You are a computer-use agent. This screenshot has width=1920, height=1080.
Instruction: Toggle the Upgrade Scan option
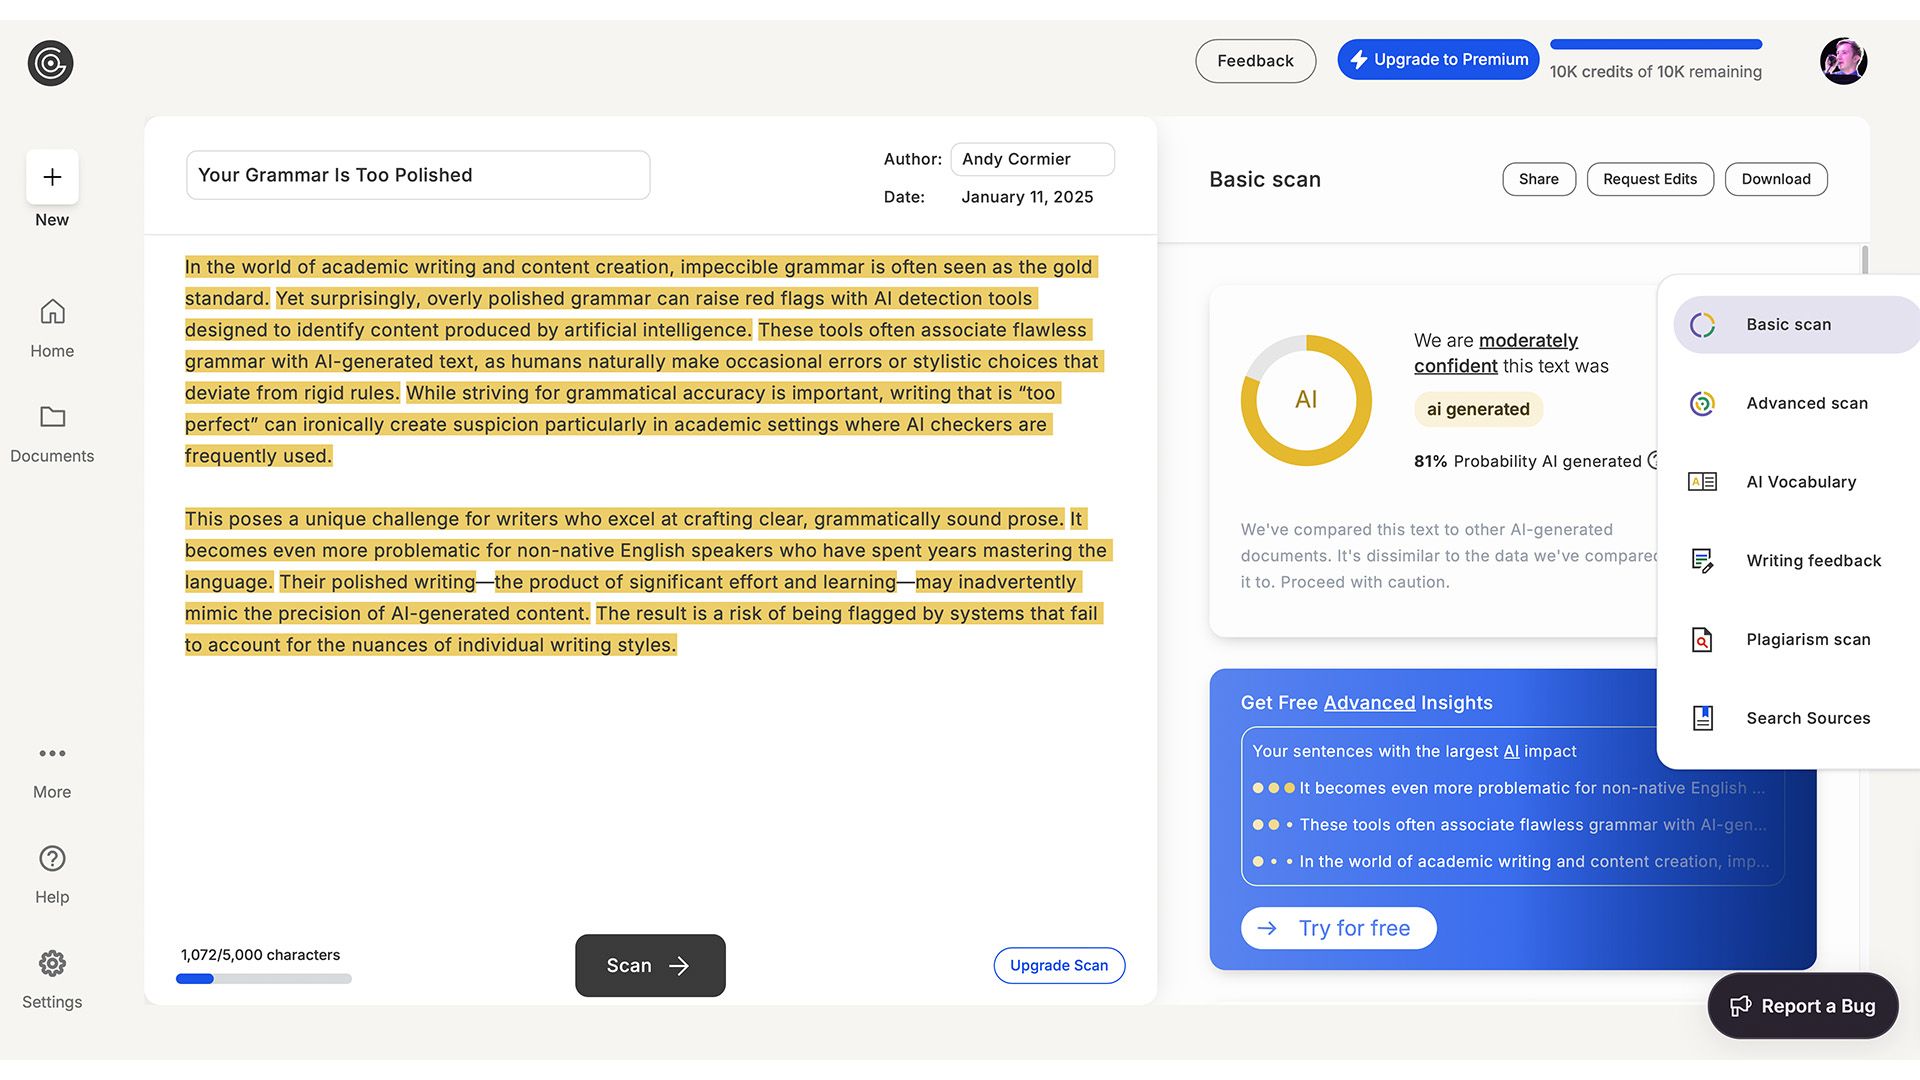pos(1059,965)
